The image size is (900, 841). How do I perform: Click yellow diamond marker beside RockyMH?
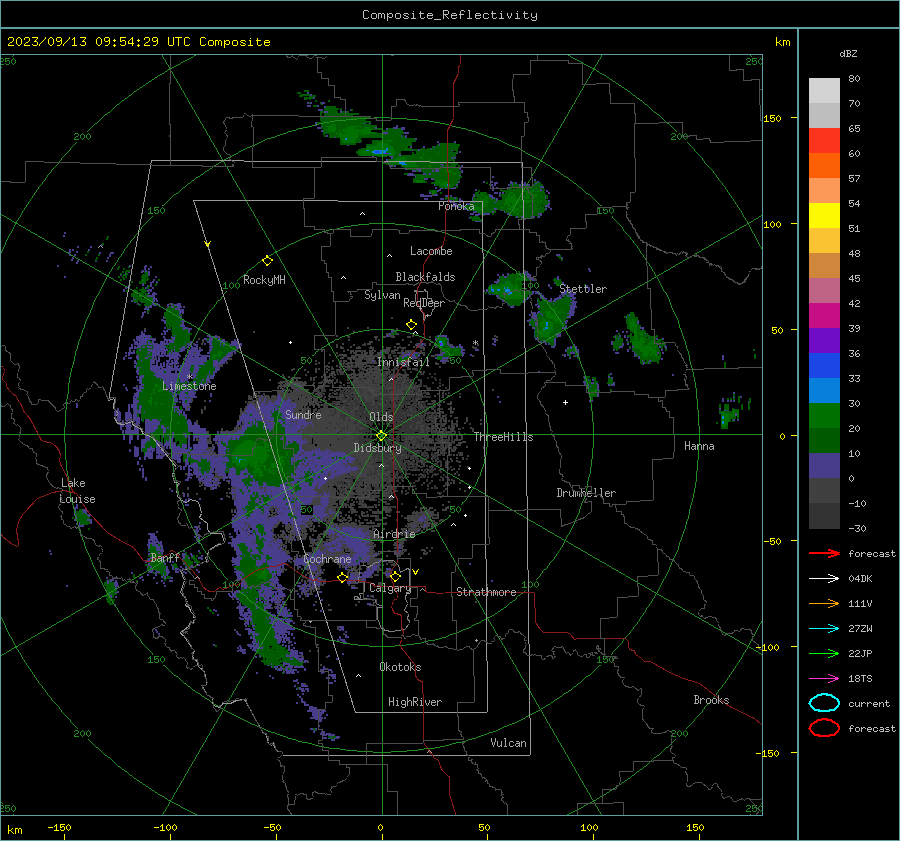(267, 261)
